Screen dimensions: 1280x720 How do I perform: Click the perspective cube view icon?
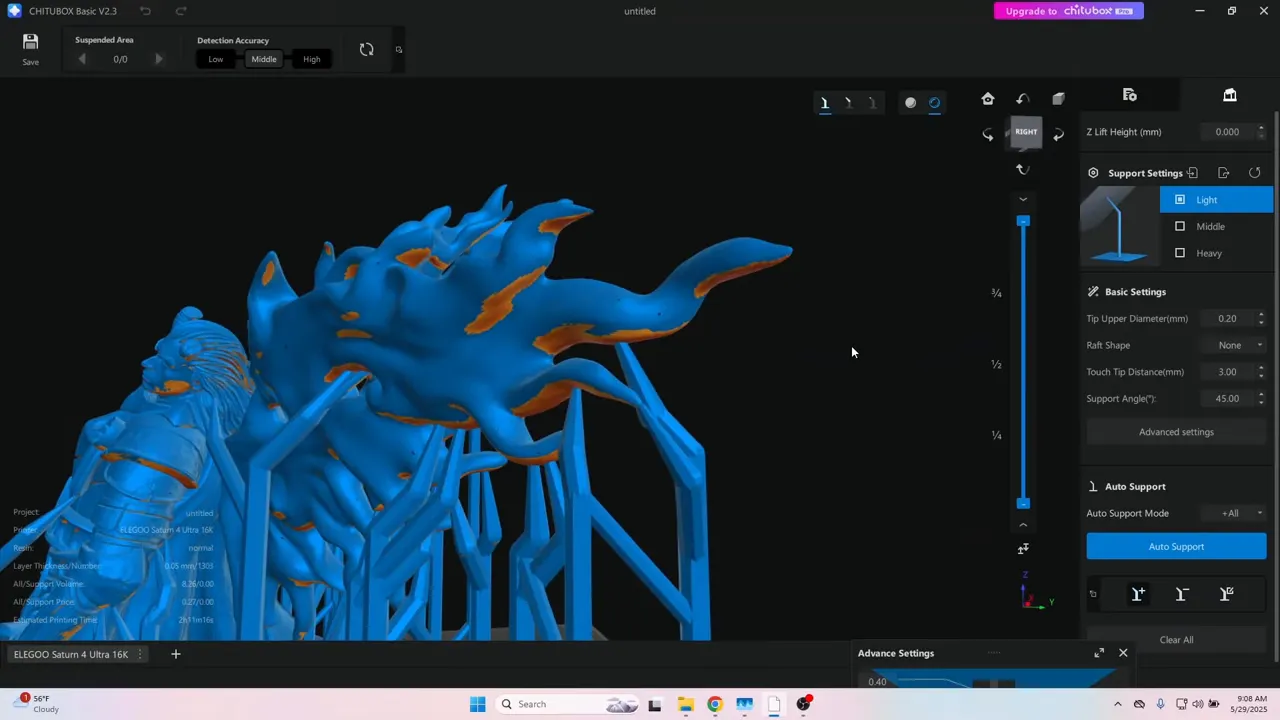point(1058,99)
